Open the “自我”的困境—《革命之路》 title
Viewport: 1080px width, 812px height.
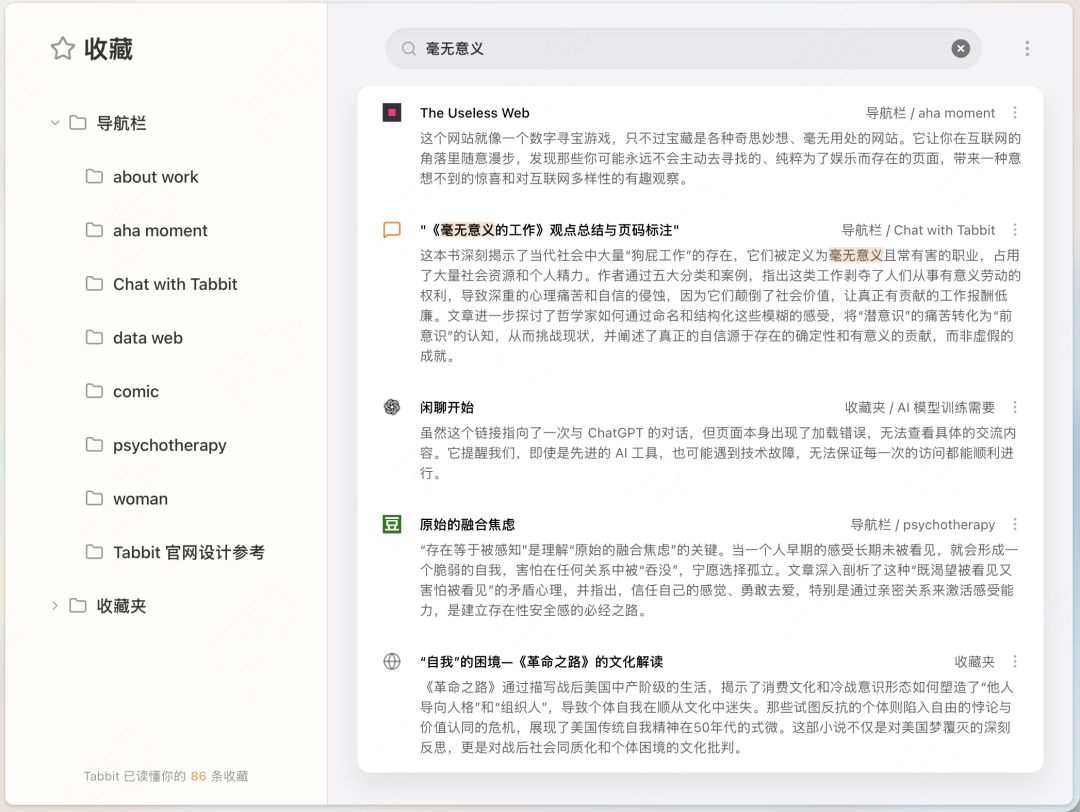tap(541, 662)
